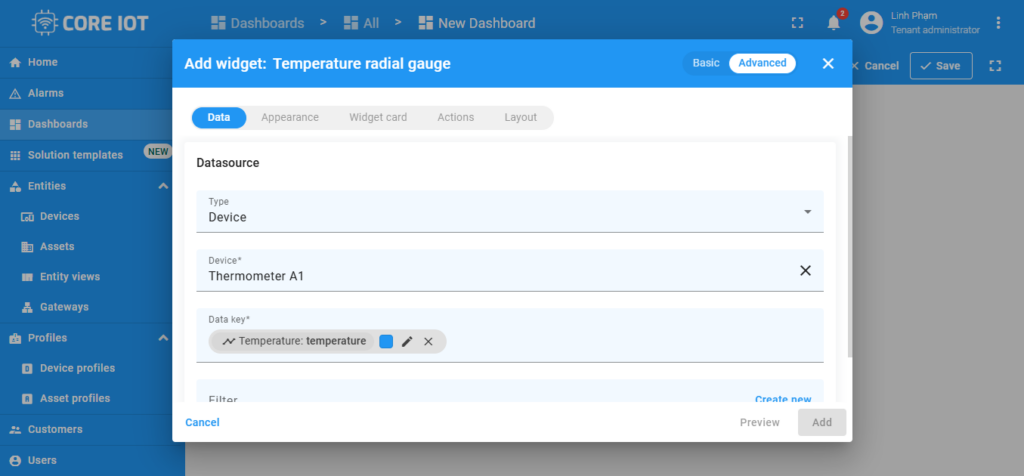
Task: Open the blue data key color swatch
Action: click(x=386, y=342)
